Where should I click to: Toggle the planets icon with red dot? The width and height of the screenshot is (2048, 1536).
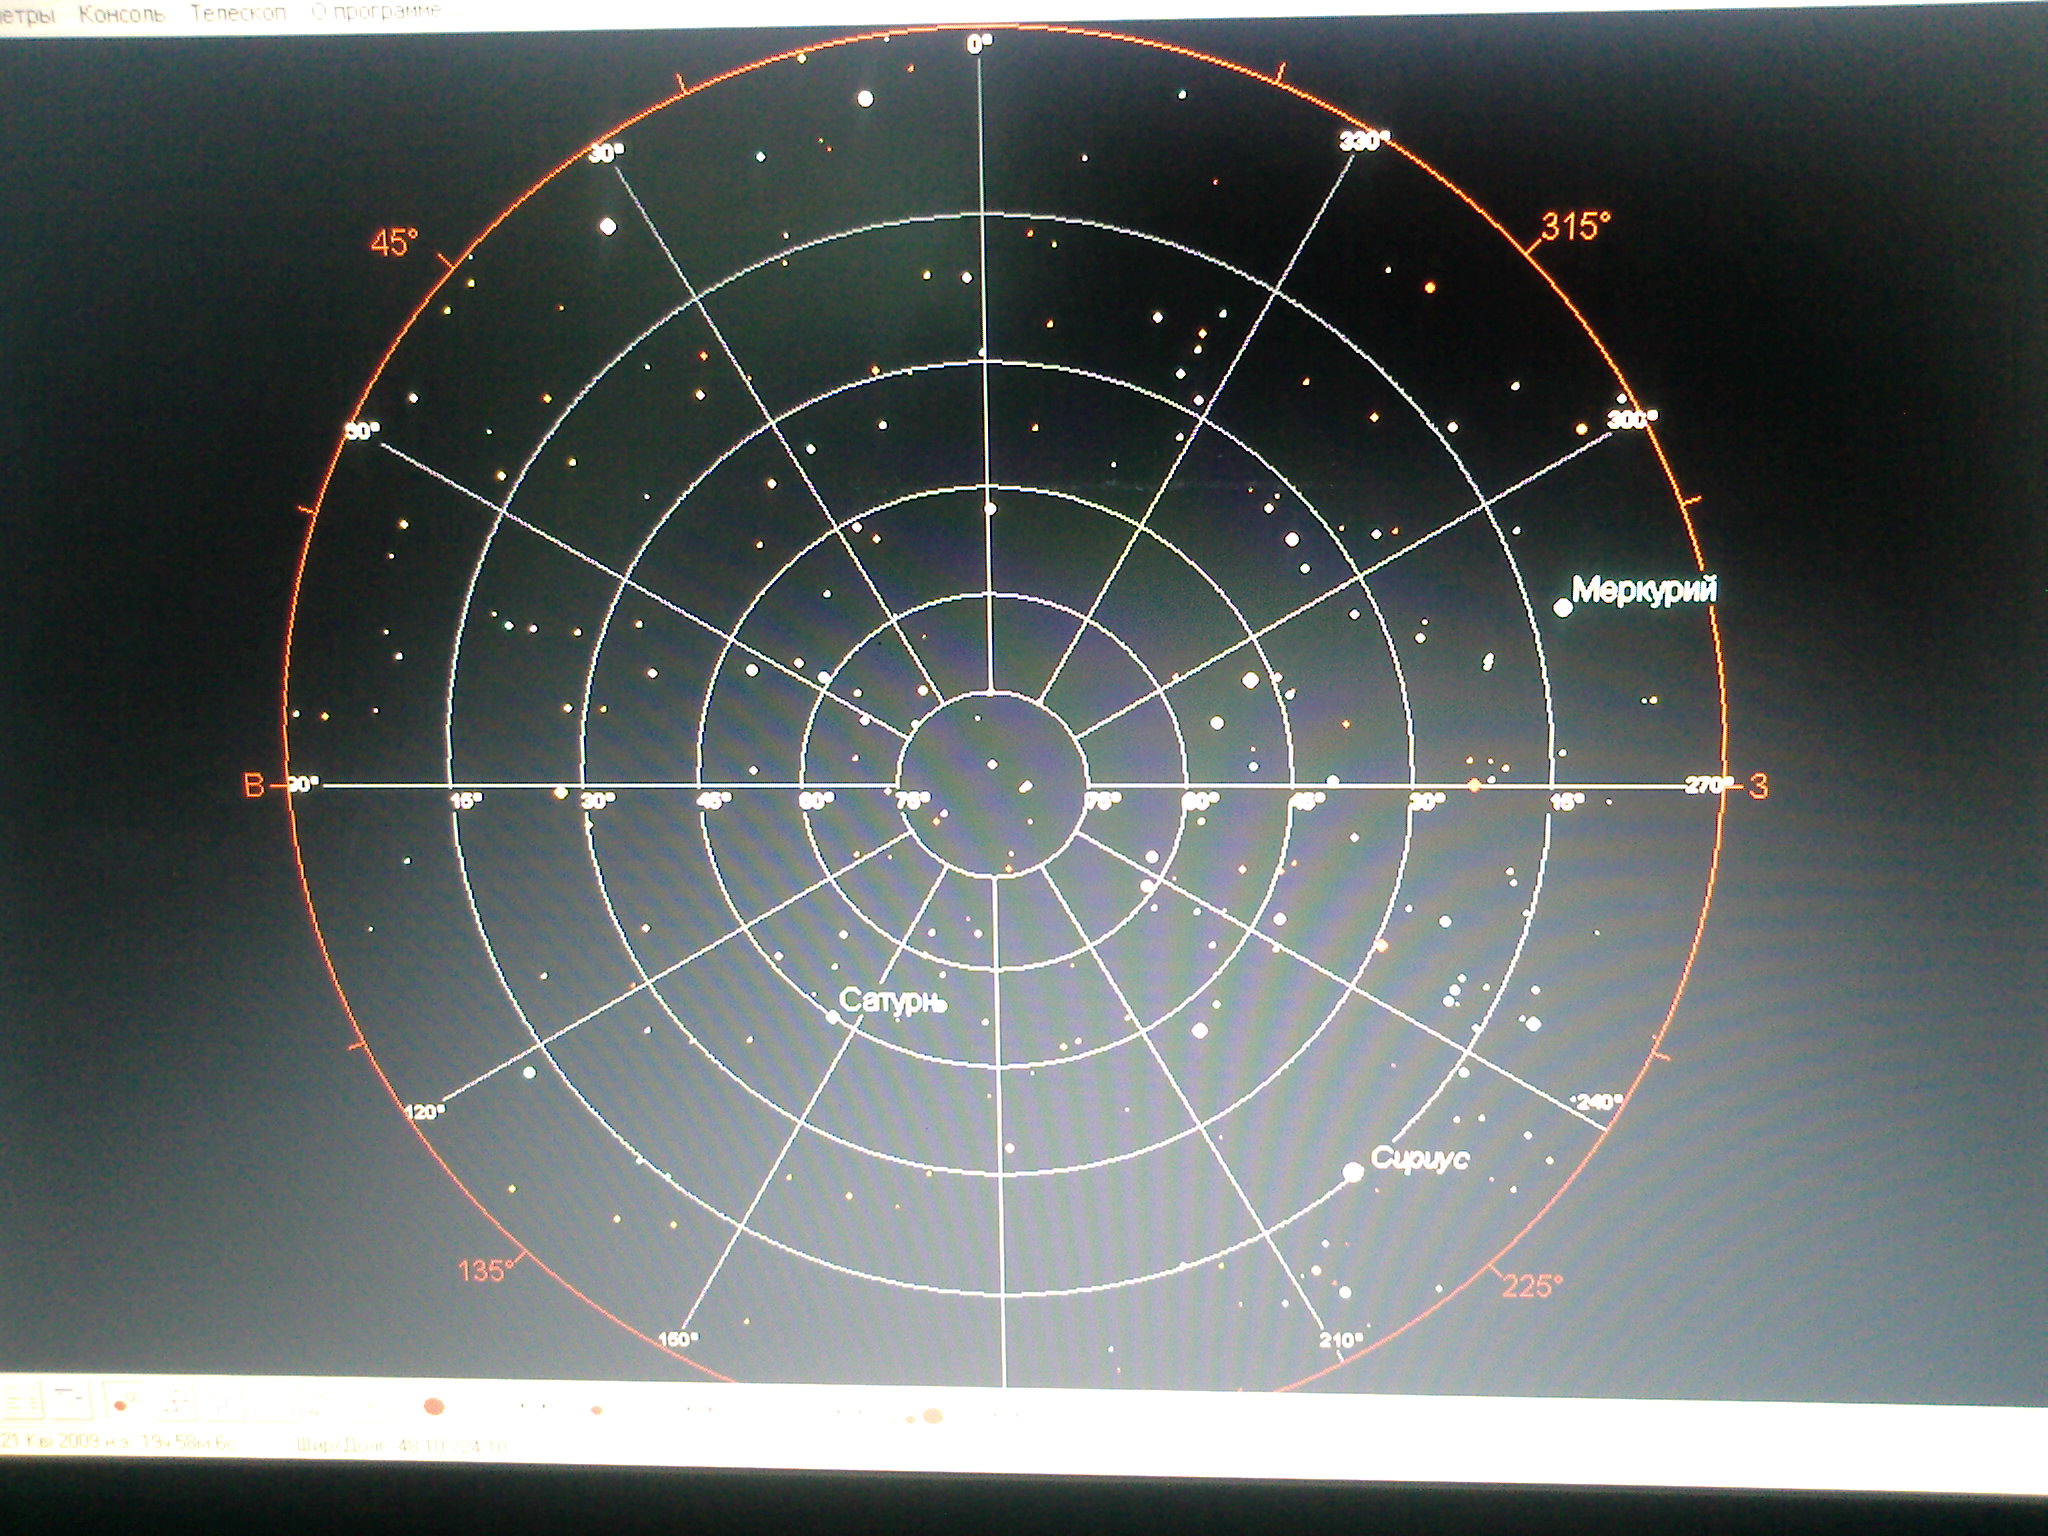click(123, 1403)
